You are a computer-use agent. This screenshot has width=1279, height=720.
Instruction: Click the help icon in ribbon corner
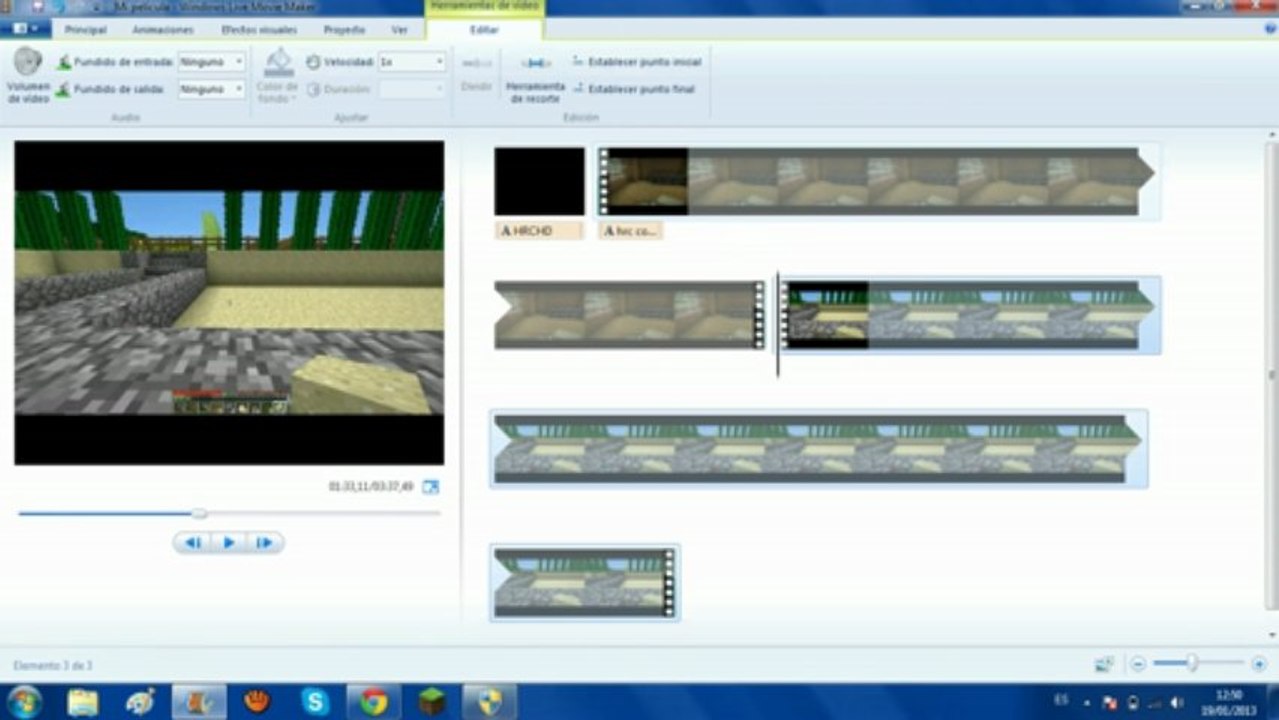[x=1270, y=29]
